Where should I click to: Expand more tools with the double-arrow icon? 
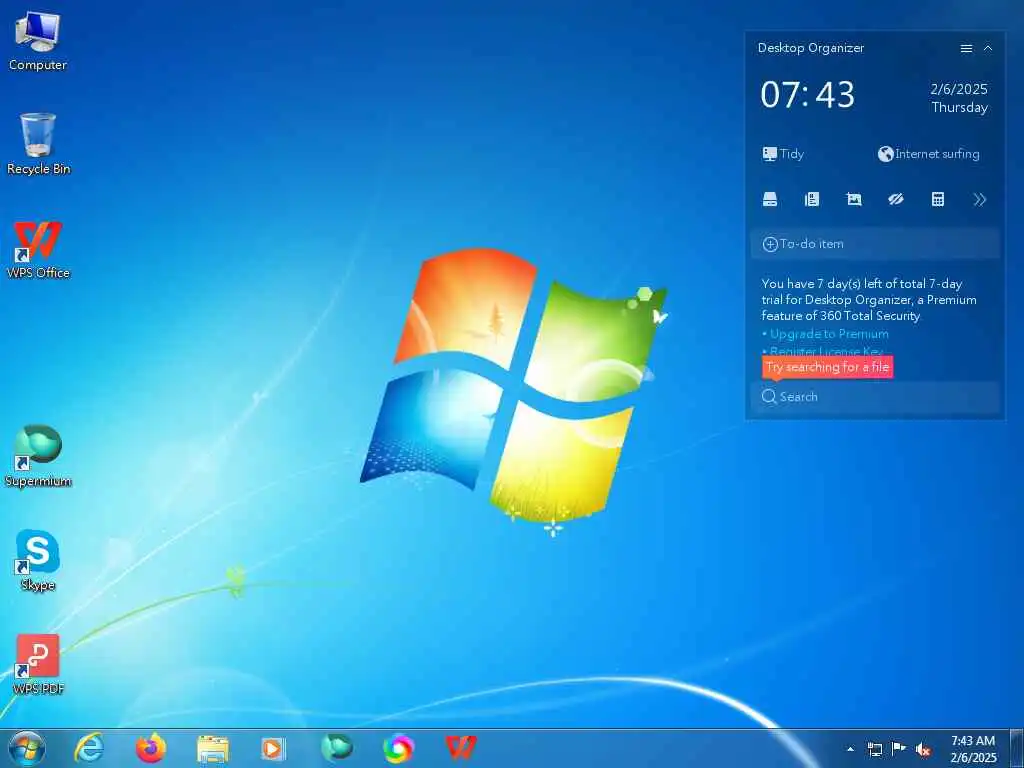click(979, 200)
